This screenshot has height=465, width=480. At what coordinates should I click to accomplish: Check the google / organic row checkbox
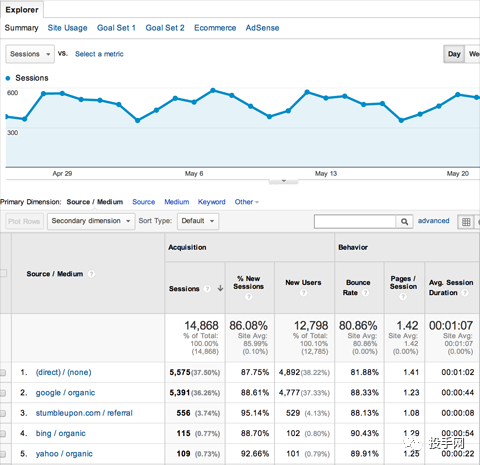[3, 393]
